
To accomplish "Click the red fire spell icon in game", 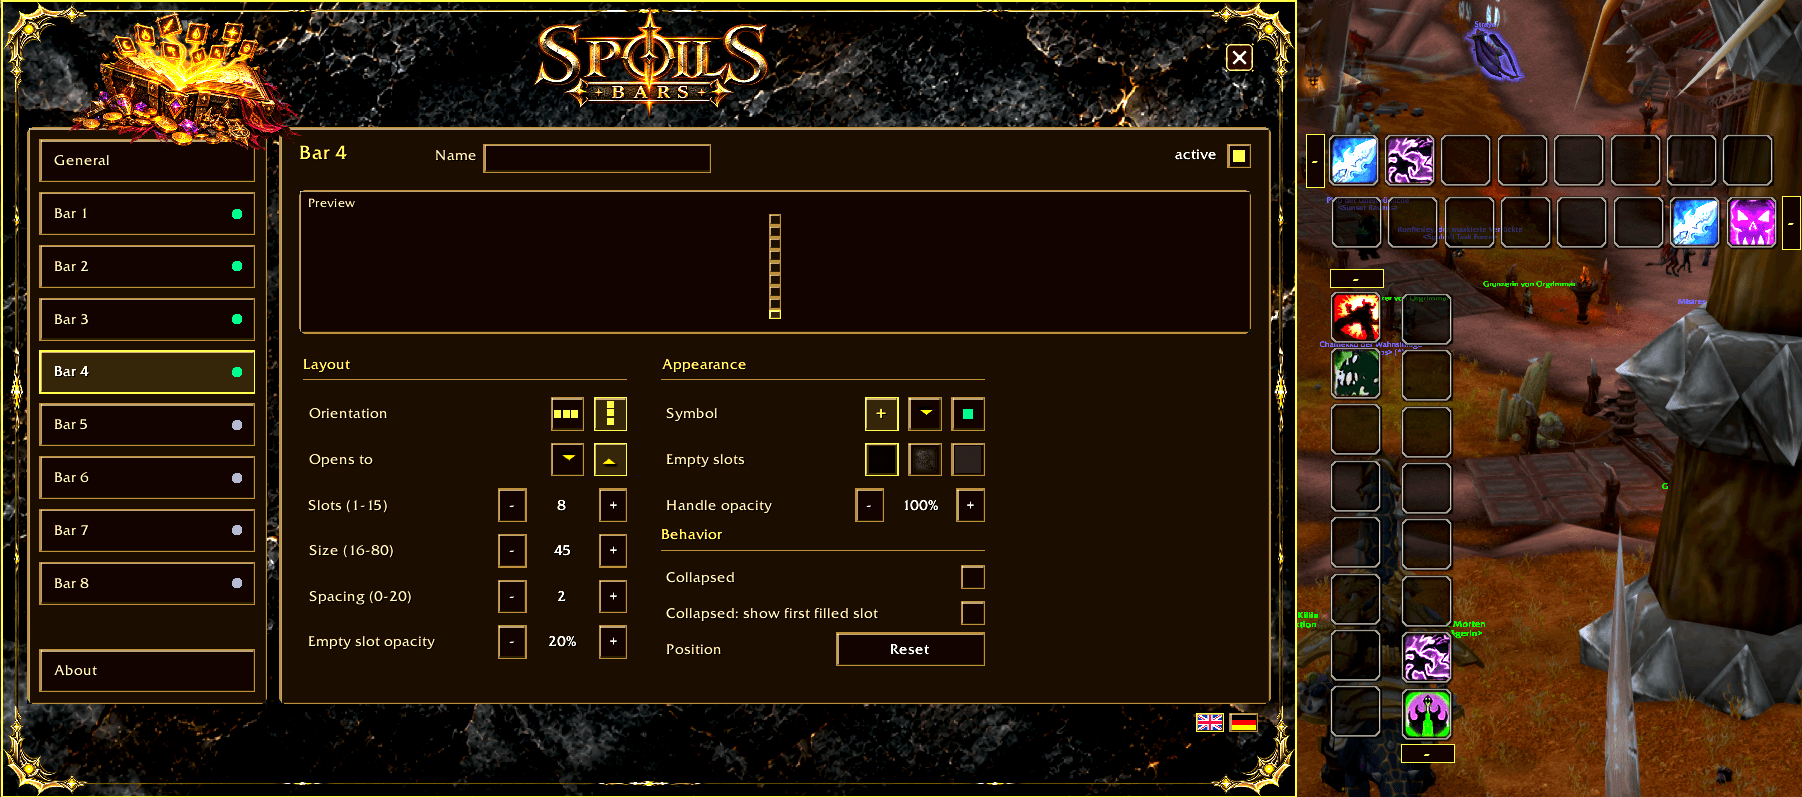I will click(1356, 317).
